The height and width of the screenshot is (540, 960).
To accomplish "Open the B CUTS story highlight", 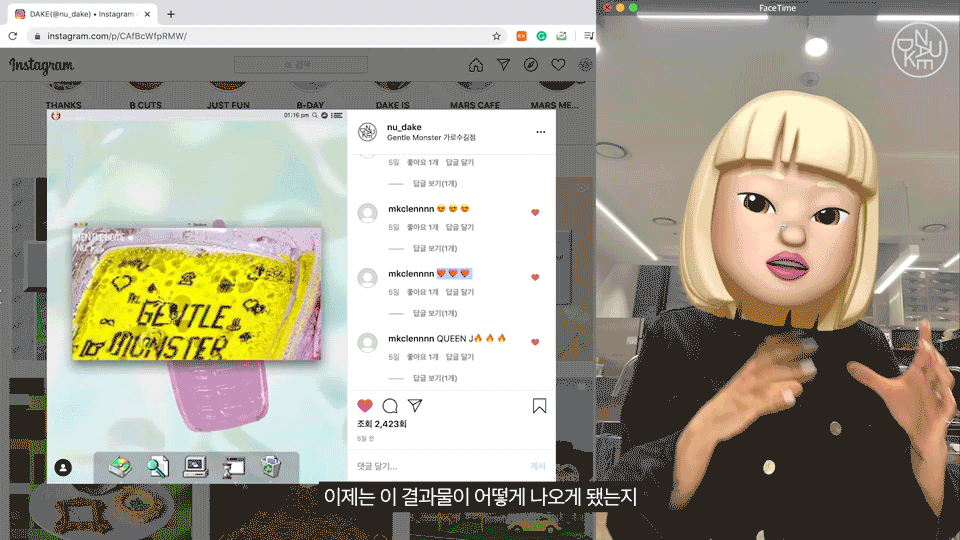I will click(x=146, y=96).
